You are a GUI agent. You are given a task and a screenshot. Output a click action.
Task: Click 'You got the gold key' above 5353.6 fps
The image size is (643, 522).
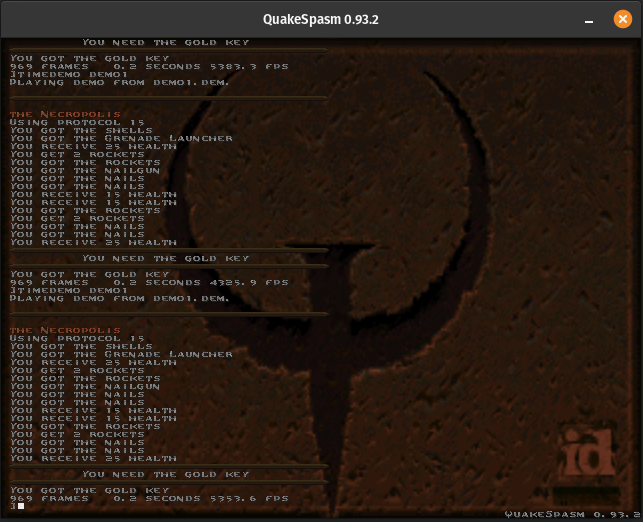89,490
